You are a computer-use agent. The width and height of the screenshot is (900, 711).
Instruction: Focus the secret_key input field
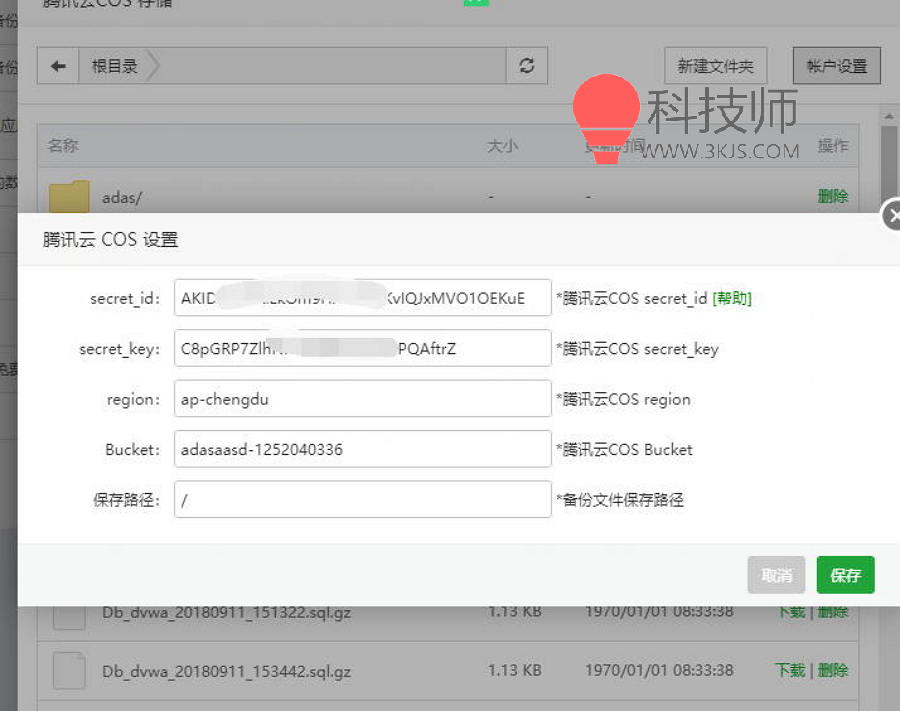click(x=363, y=348)
